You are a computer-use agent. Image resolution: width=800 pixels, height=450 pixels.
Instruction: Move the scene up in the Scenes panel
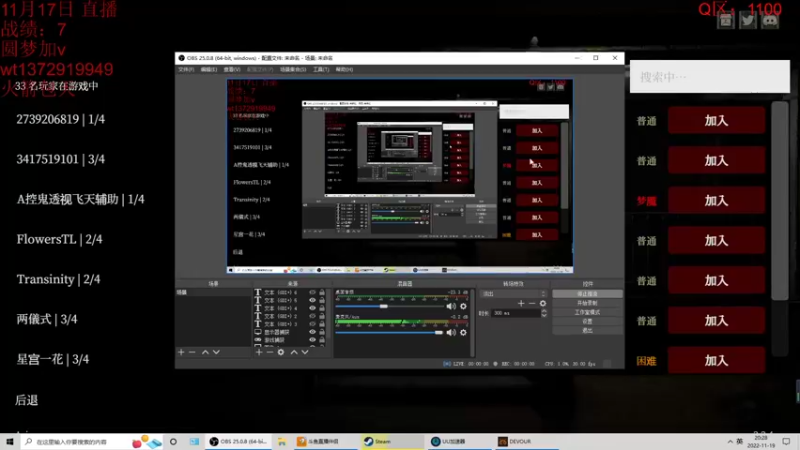pyautogui.click(x=205, y=352)
